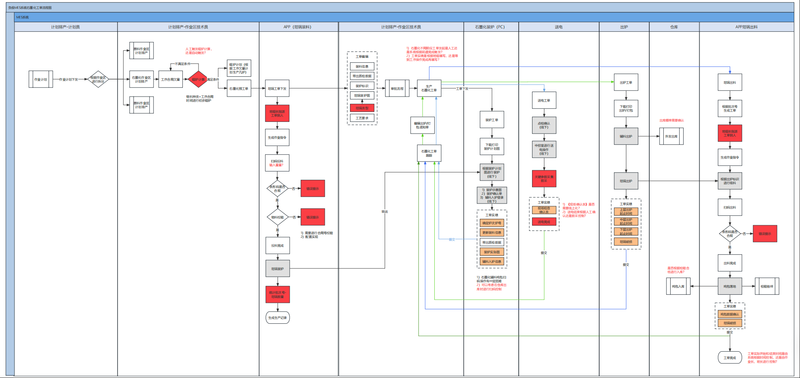
Task: Click the 出炉 swimlane header
Action: [x=624, y=27]
